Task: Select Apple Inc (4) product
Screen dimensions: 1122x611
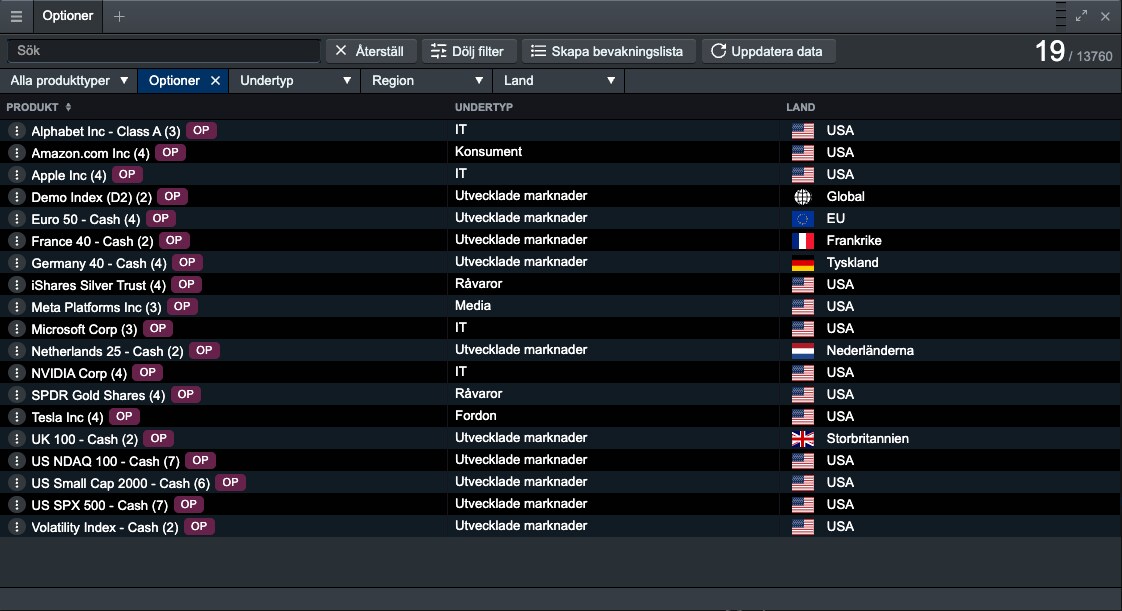Action: click(69, 175)
